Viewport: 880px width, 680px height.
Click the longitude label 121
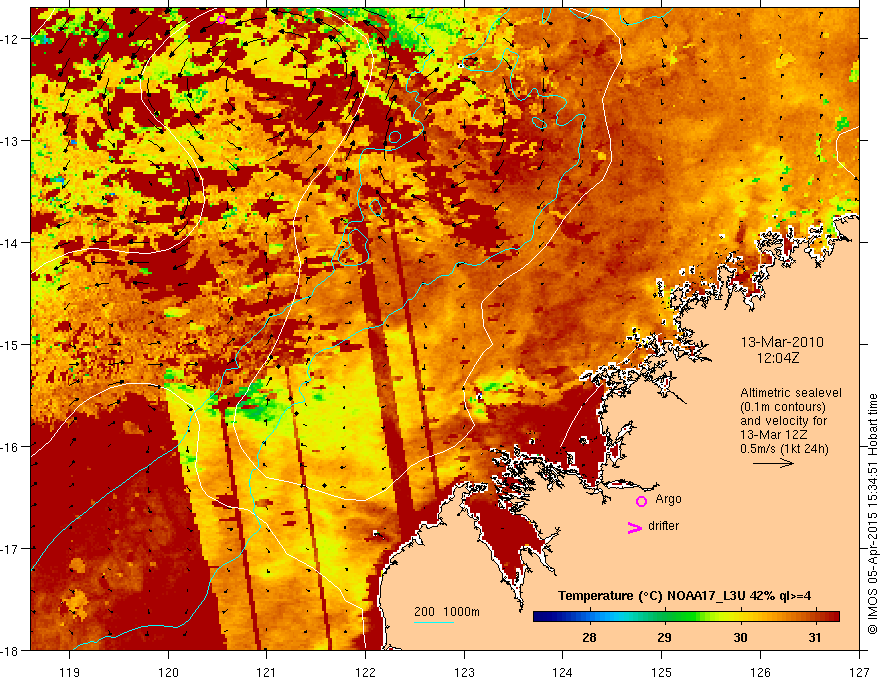point(267,672)
